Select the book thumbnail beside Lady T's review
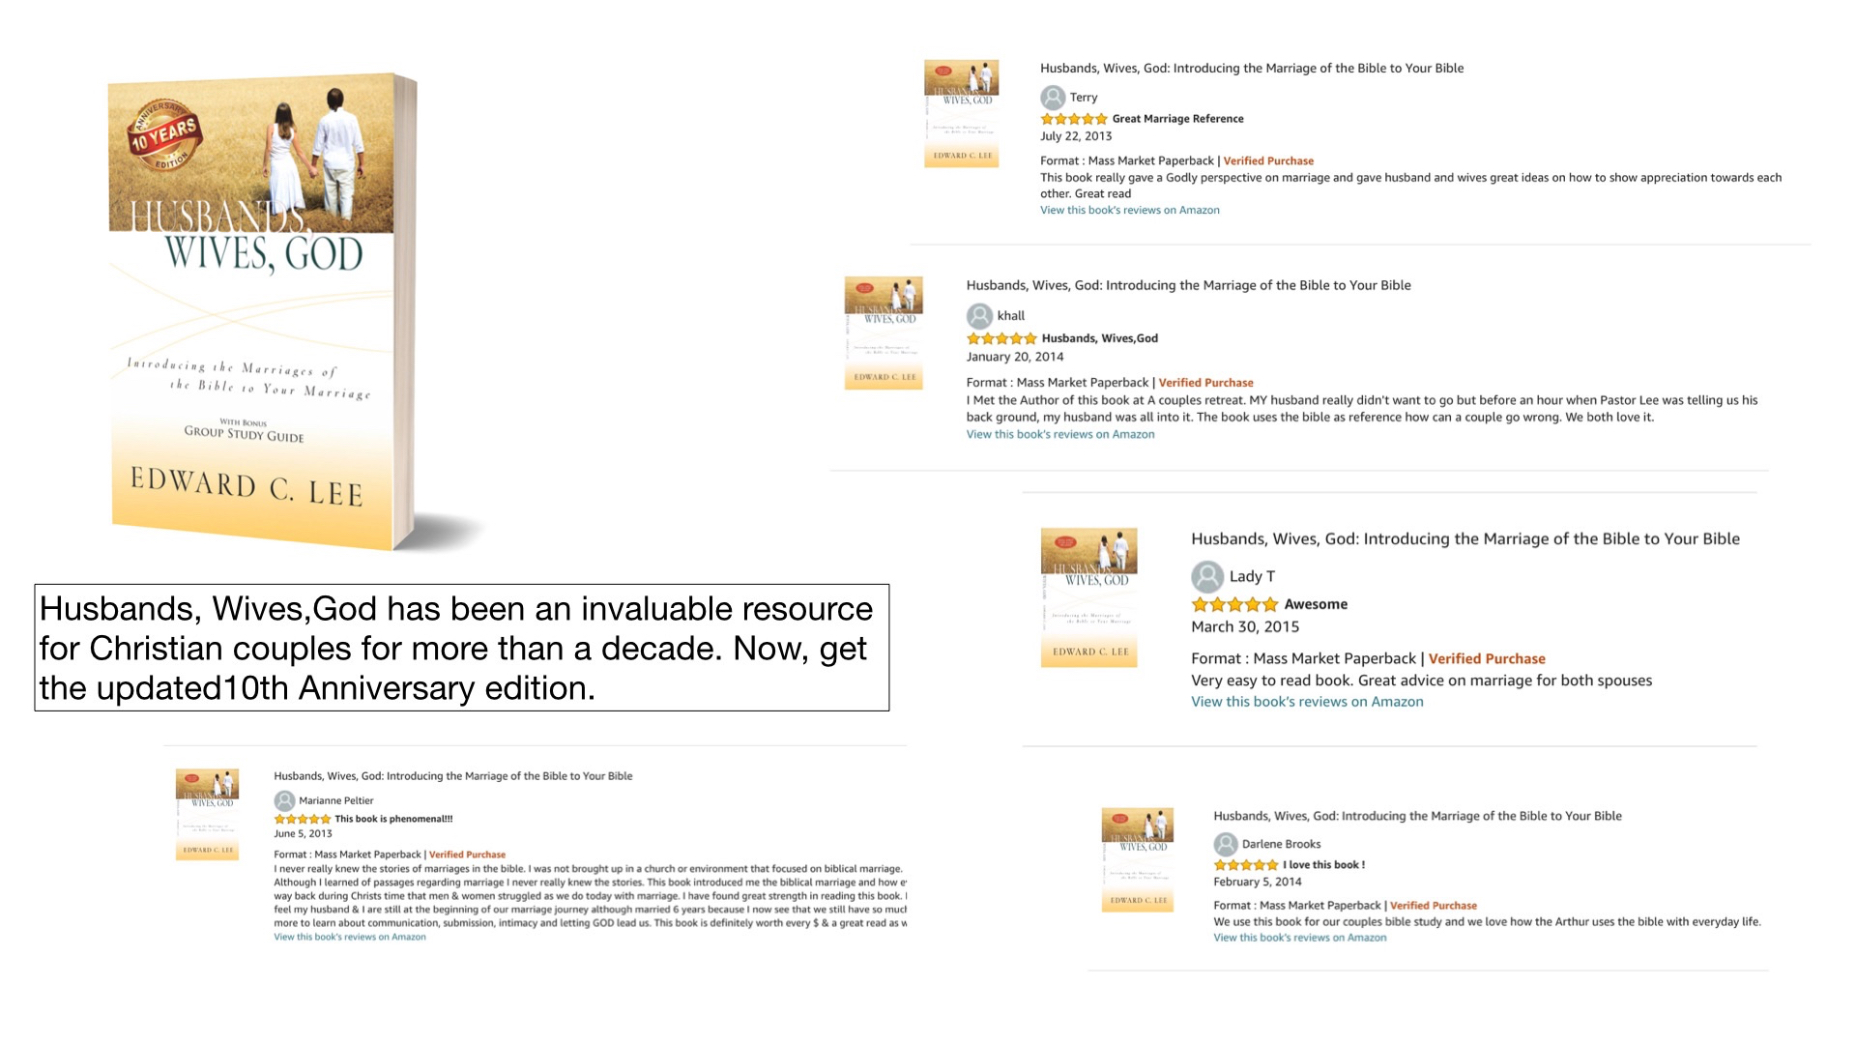The width and height of the screenshot is (1856, 1044). pos(1088,597)
